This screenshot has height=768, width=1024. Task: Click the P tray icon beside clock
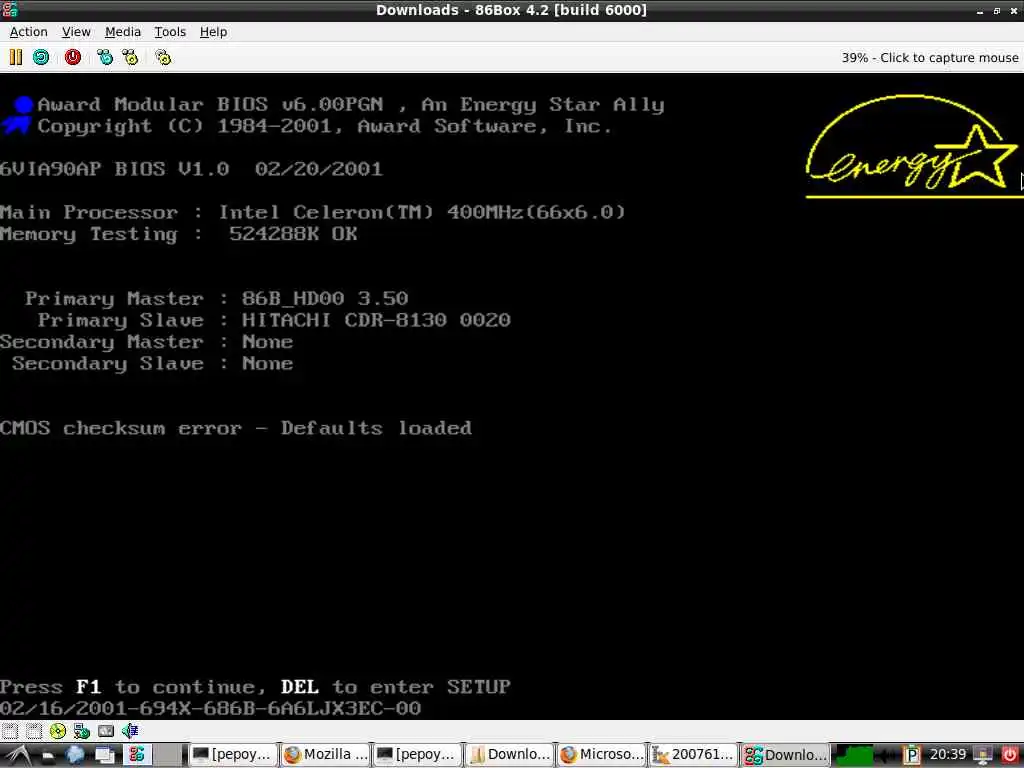point(911,756)
